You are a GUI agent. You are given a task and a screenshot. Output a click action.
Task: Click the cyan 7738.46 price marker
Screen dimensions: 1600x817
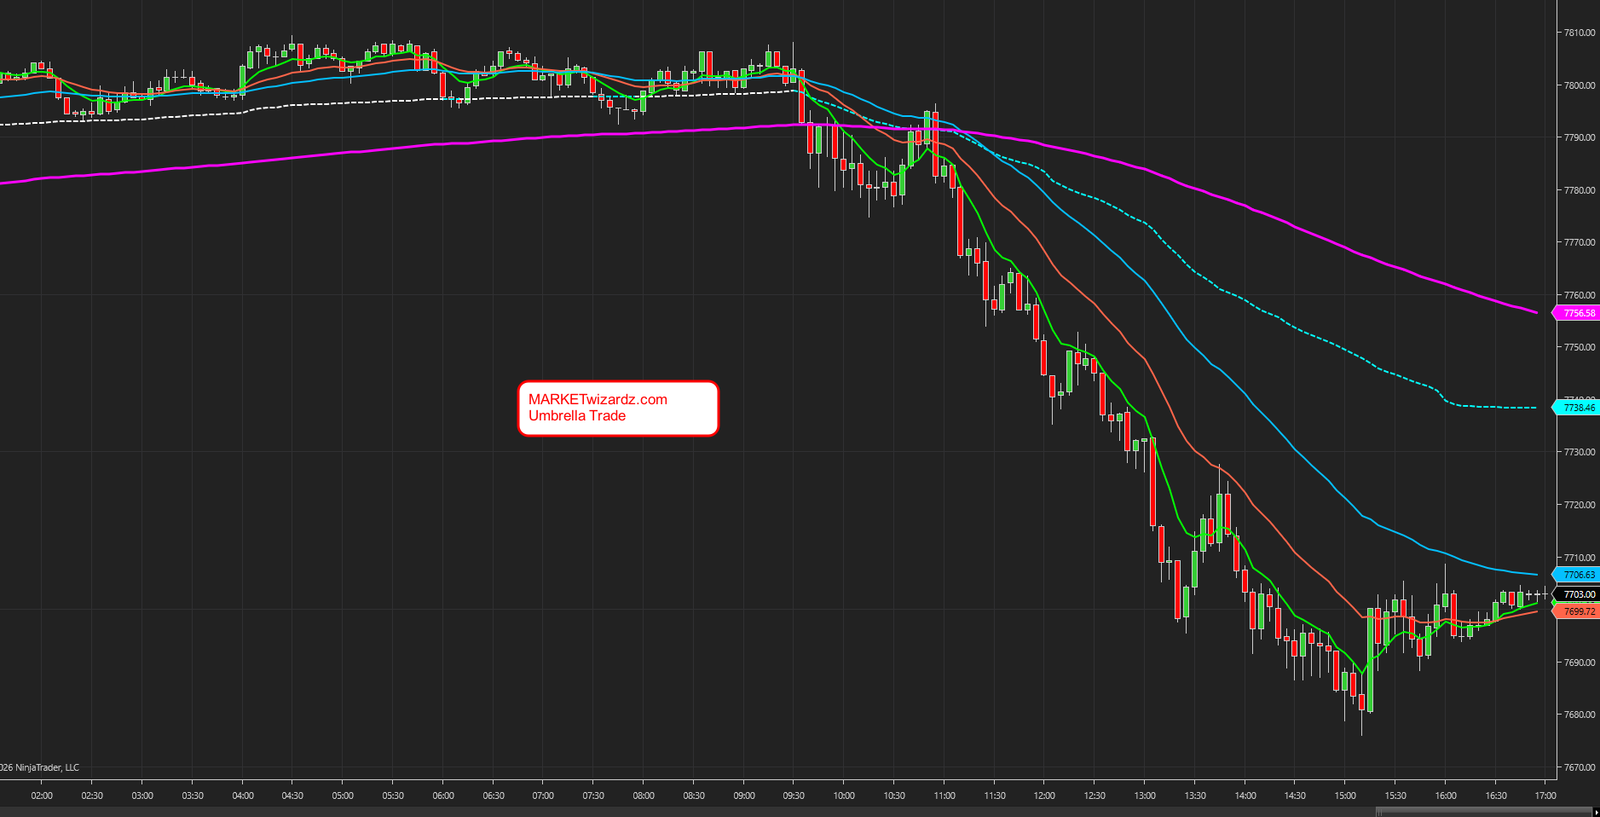(x=1577, y=407)
